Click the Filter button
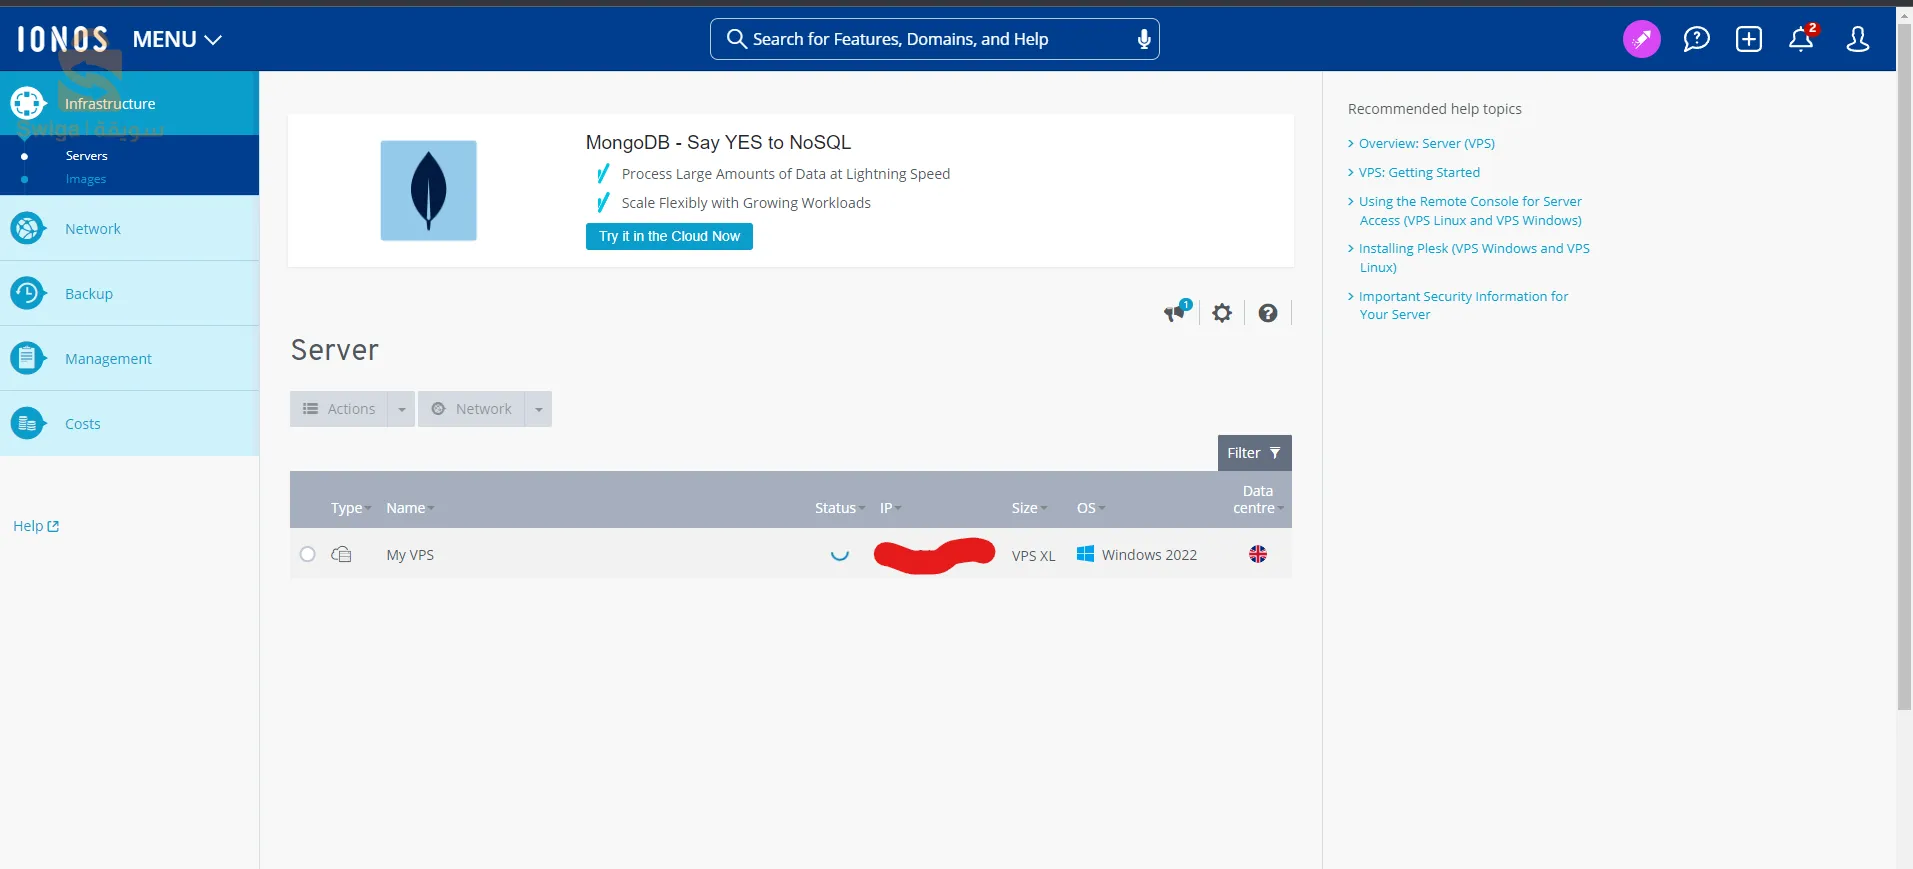 click(x=1254, y=453)
